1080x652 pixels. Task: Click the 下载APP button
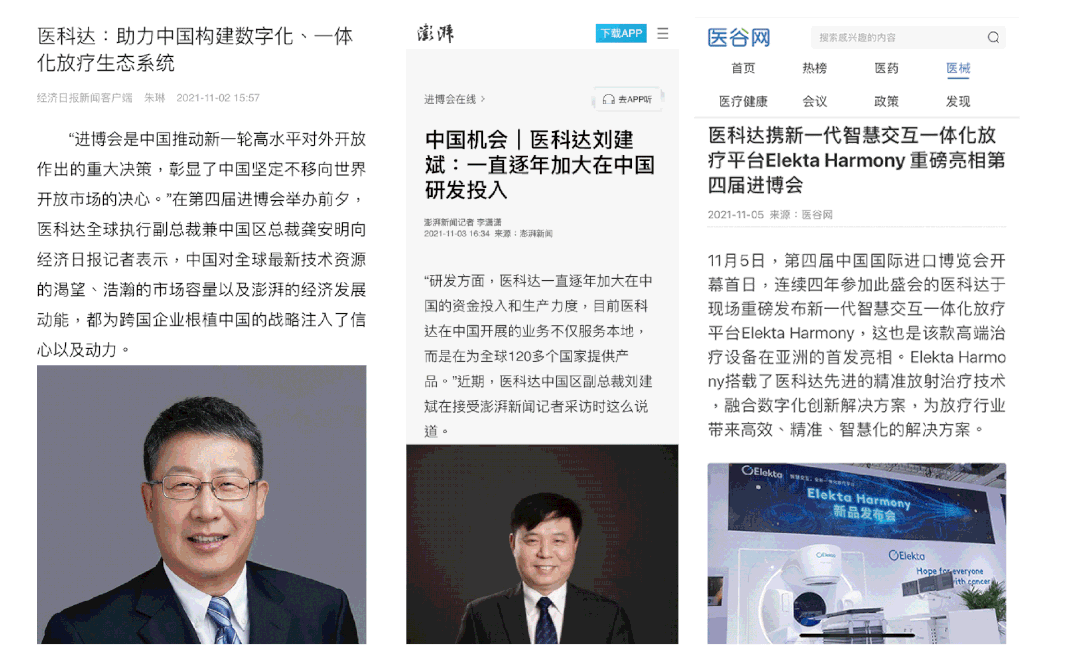click(x=621, y=33)
